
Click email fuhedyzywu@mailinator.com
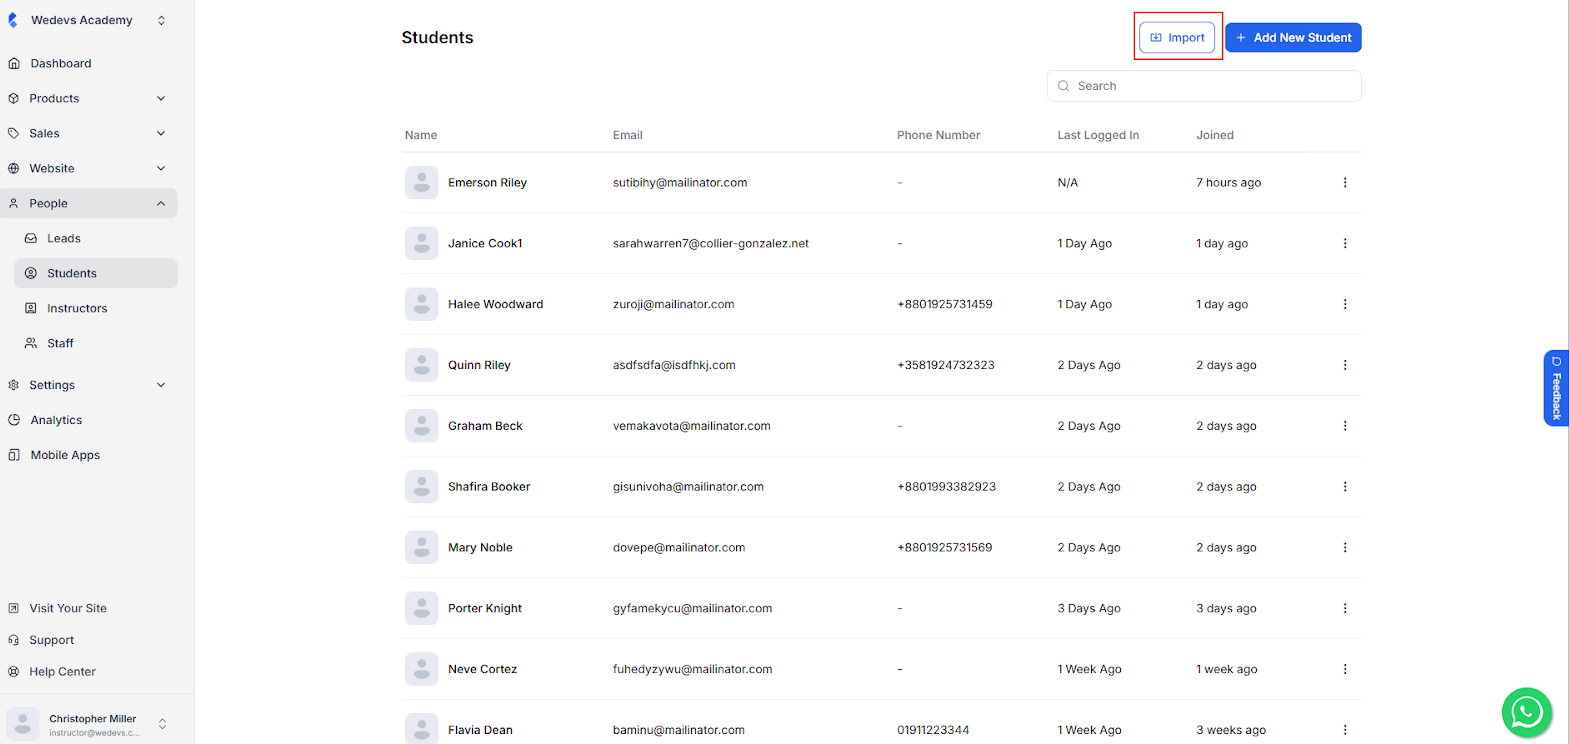click(692, 669)
